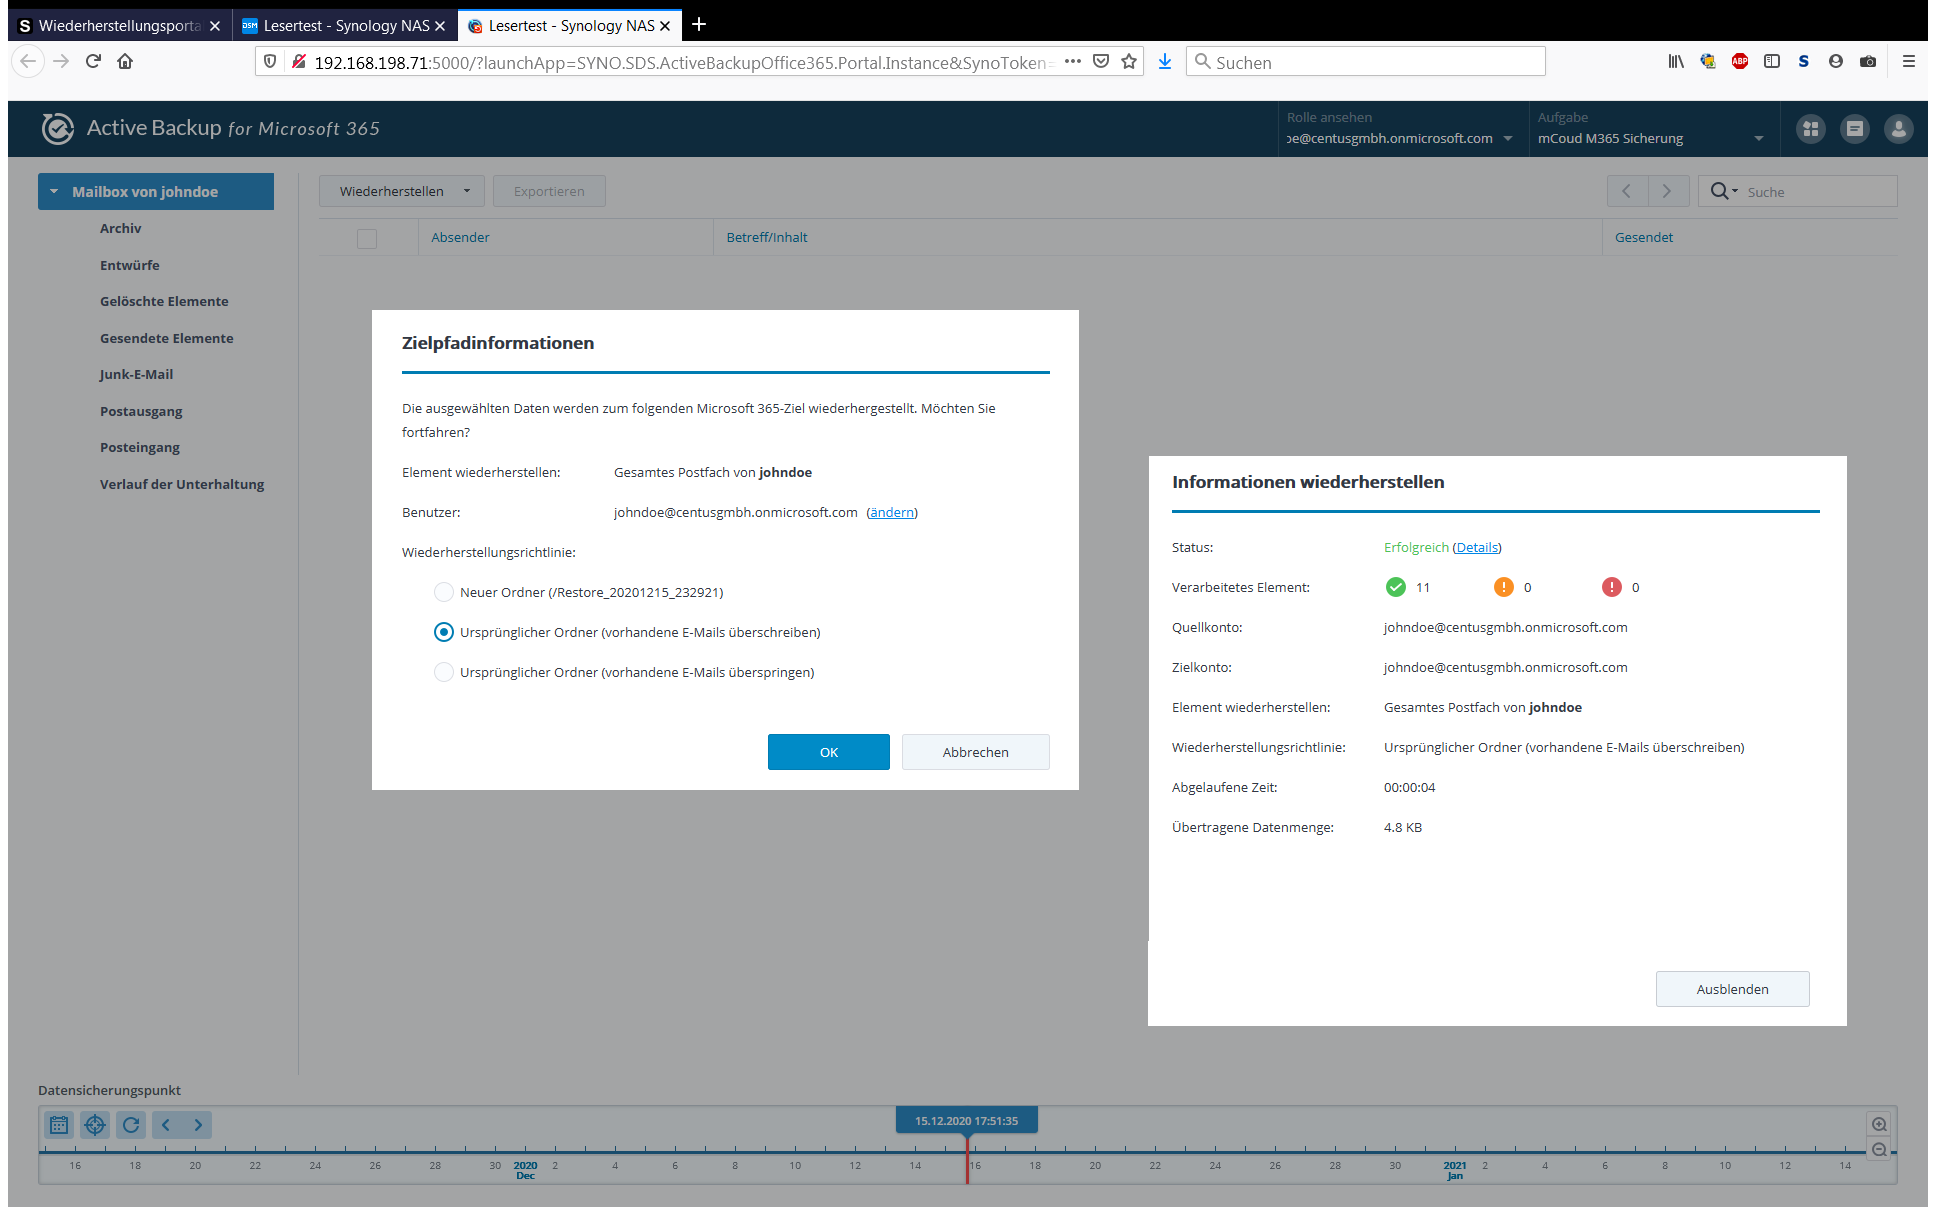Image resolution: width=1936 pixels, height=1216 pixels.
Task: Open the Posteingang folder
Action: coord(140,447)
